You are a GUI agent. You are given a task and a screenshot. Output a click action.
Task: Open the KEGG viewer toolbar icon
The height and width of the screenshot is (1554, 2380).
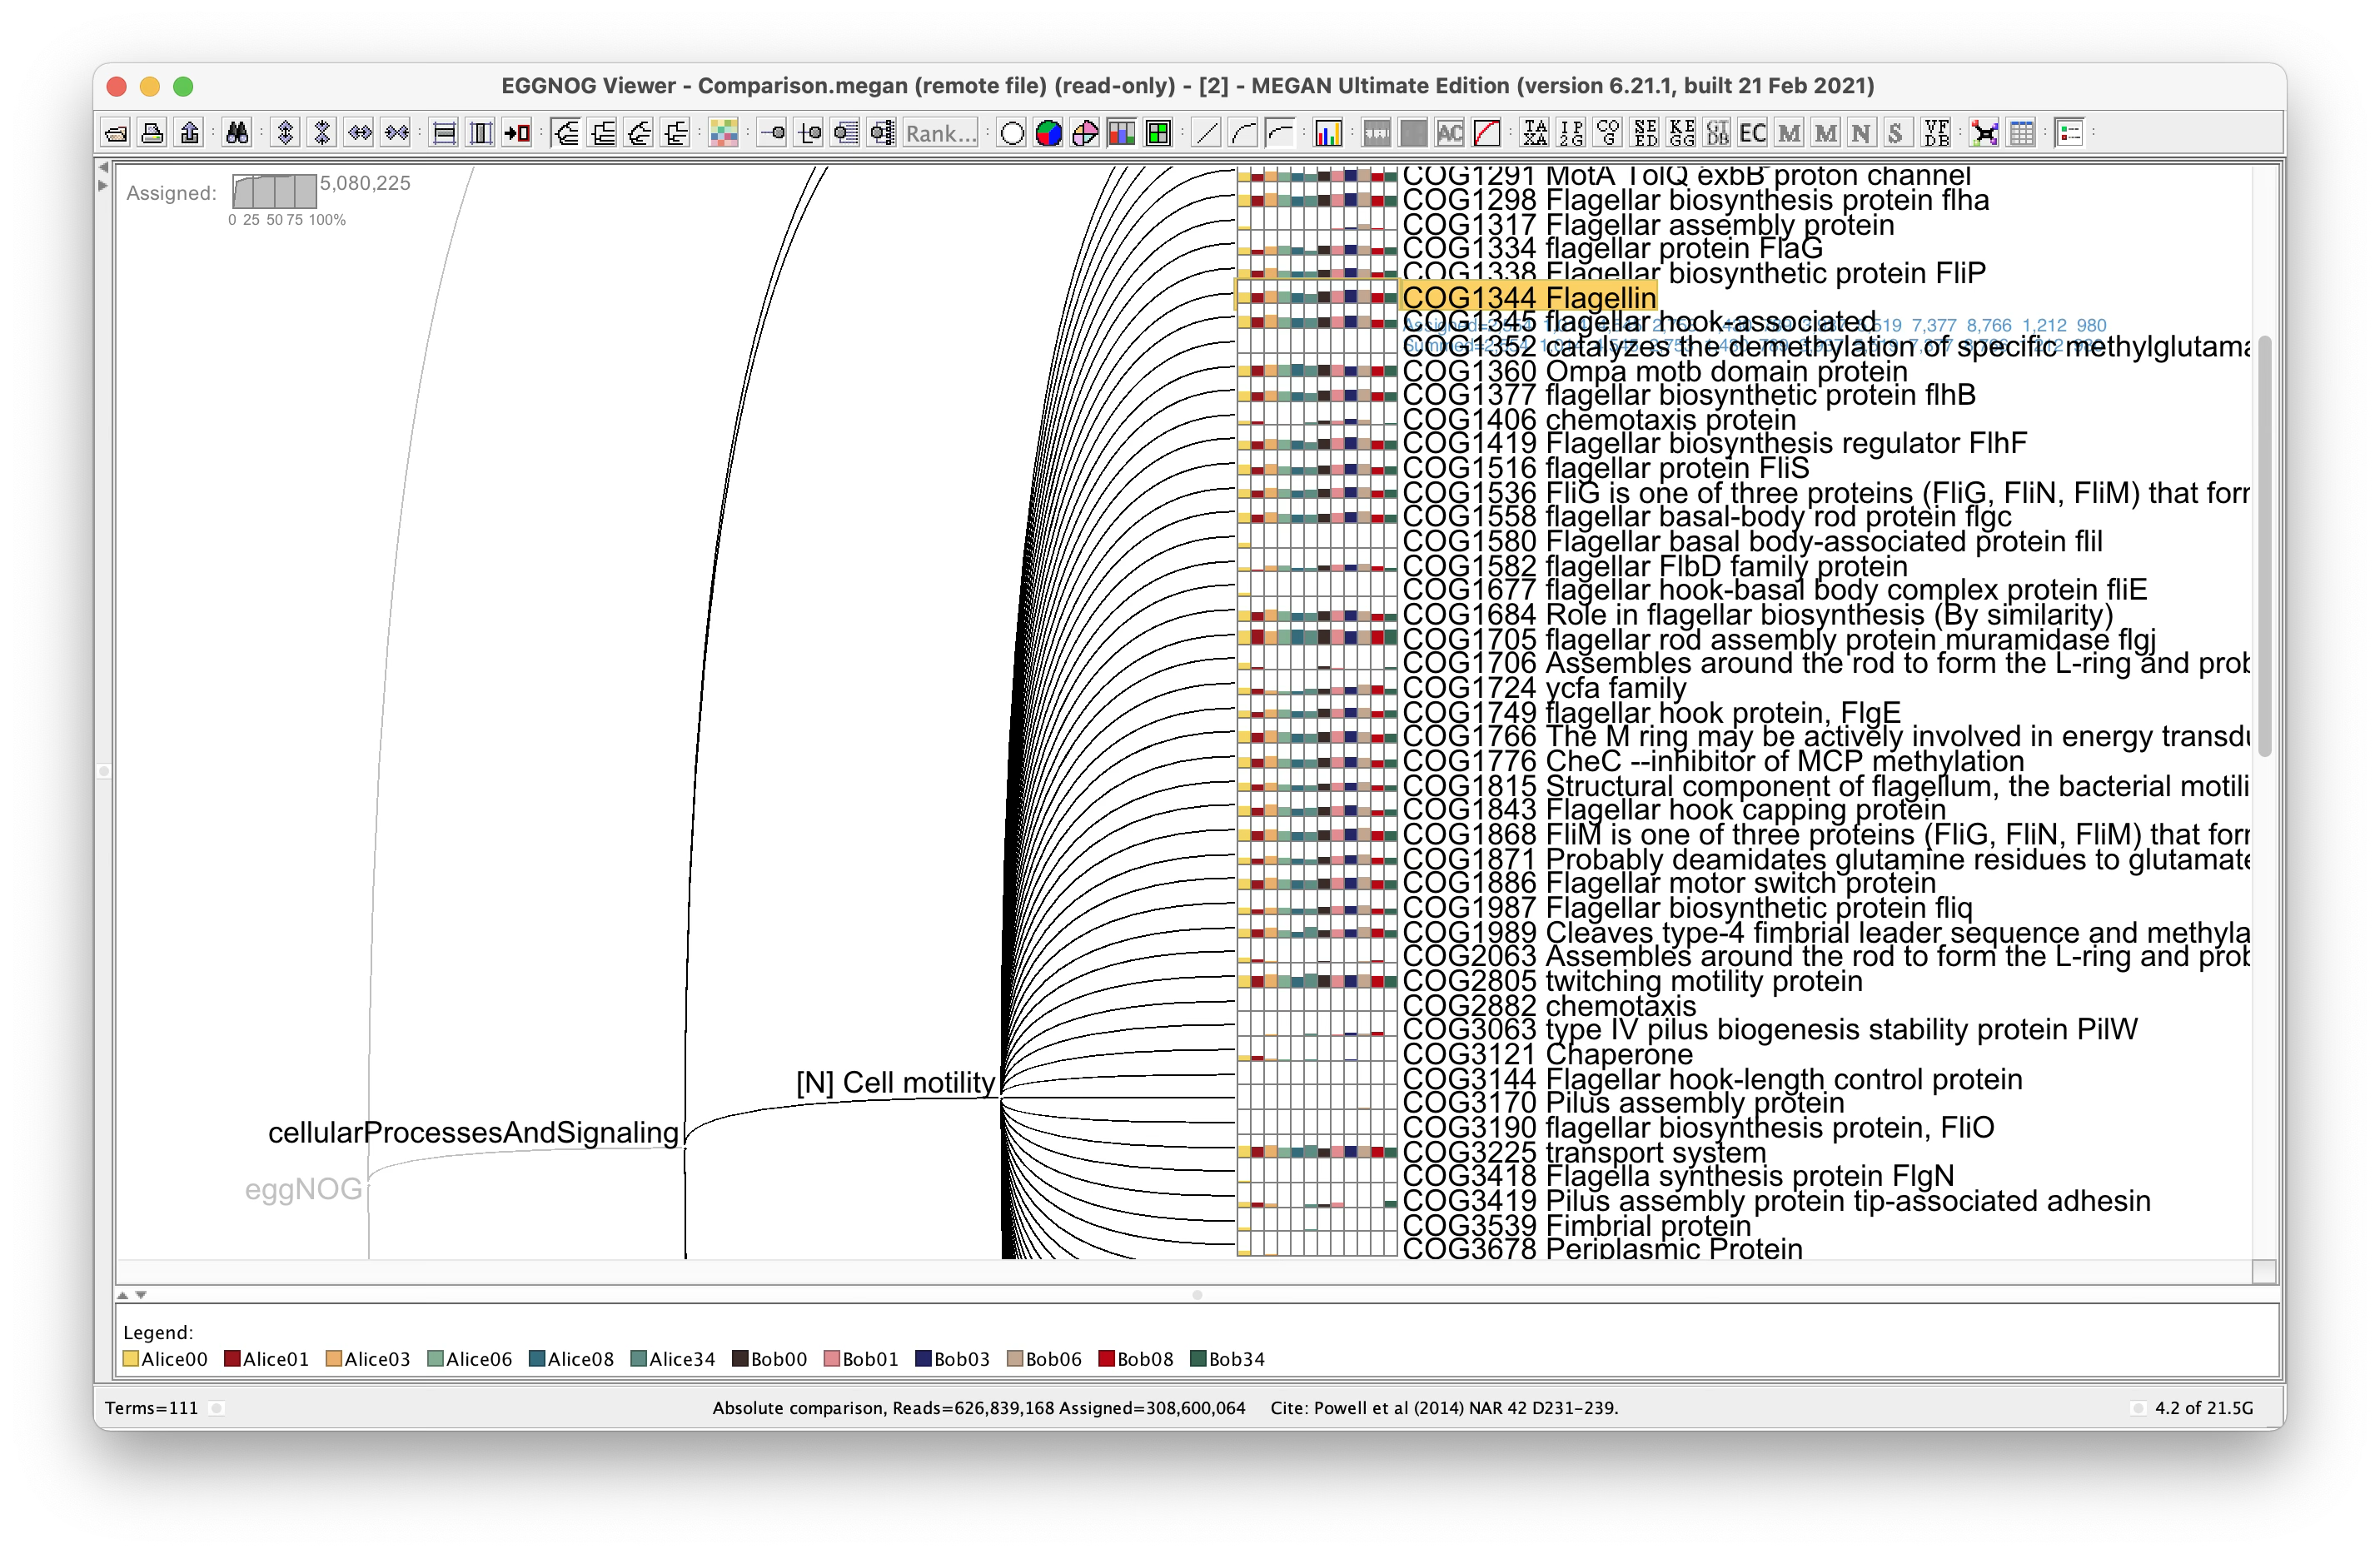tap(1682, 133)
